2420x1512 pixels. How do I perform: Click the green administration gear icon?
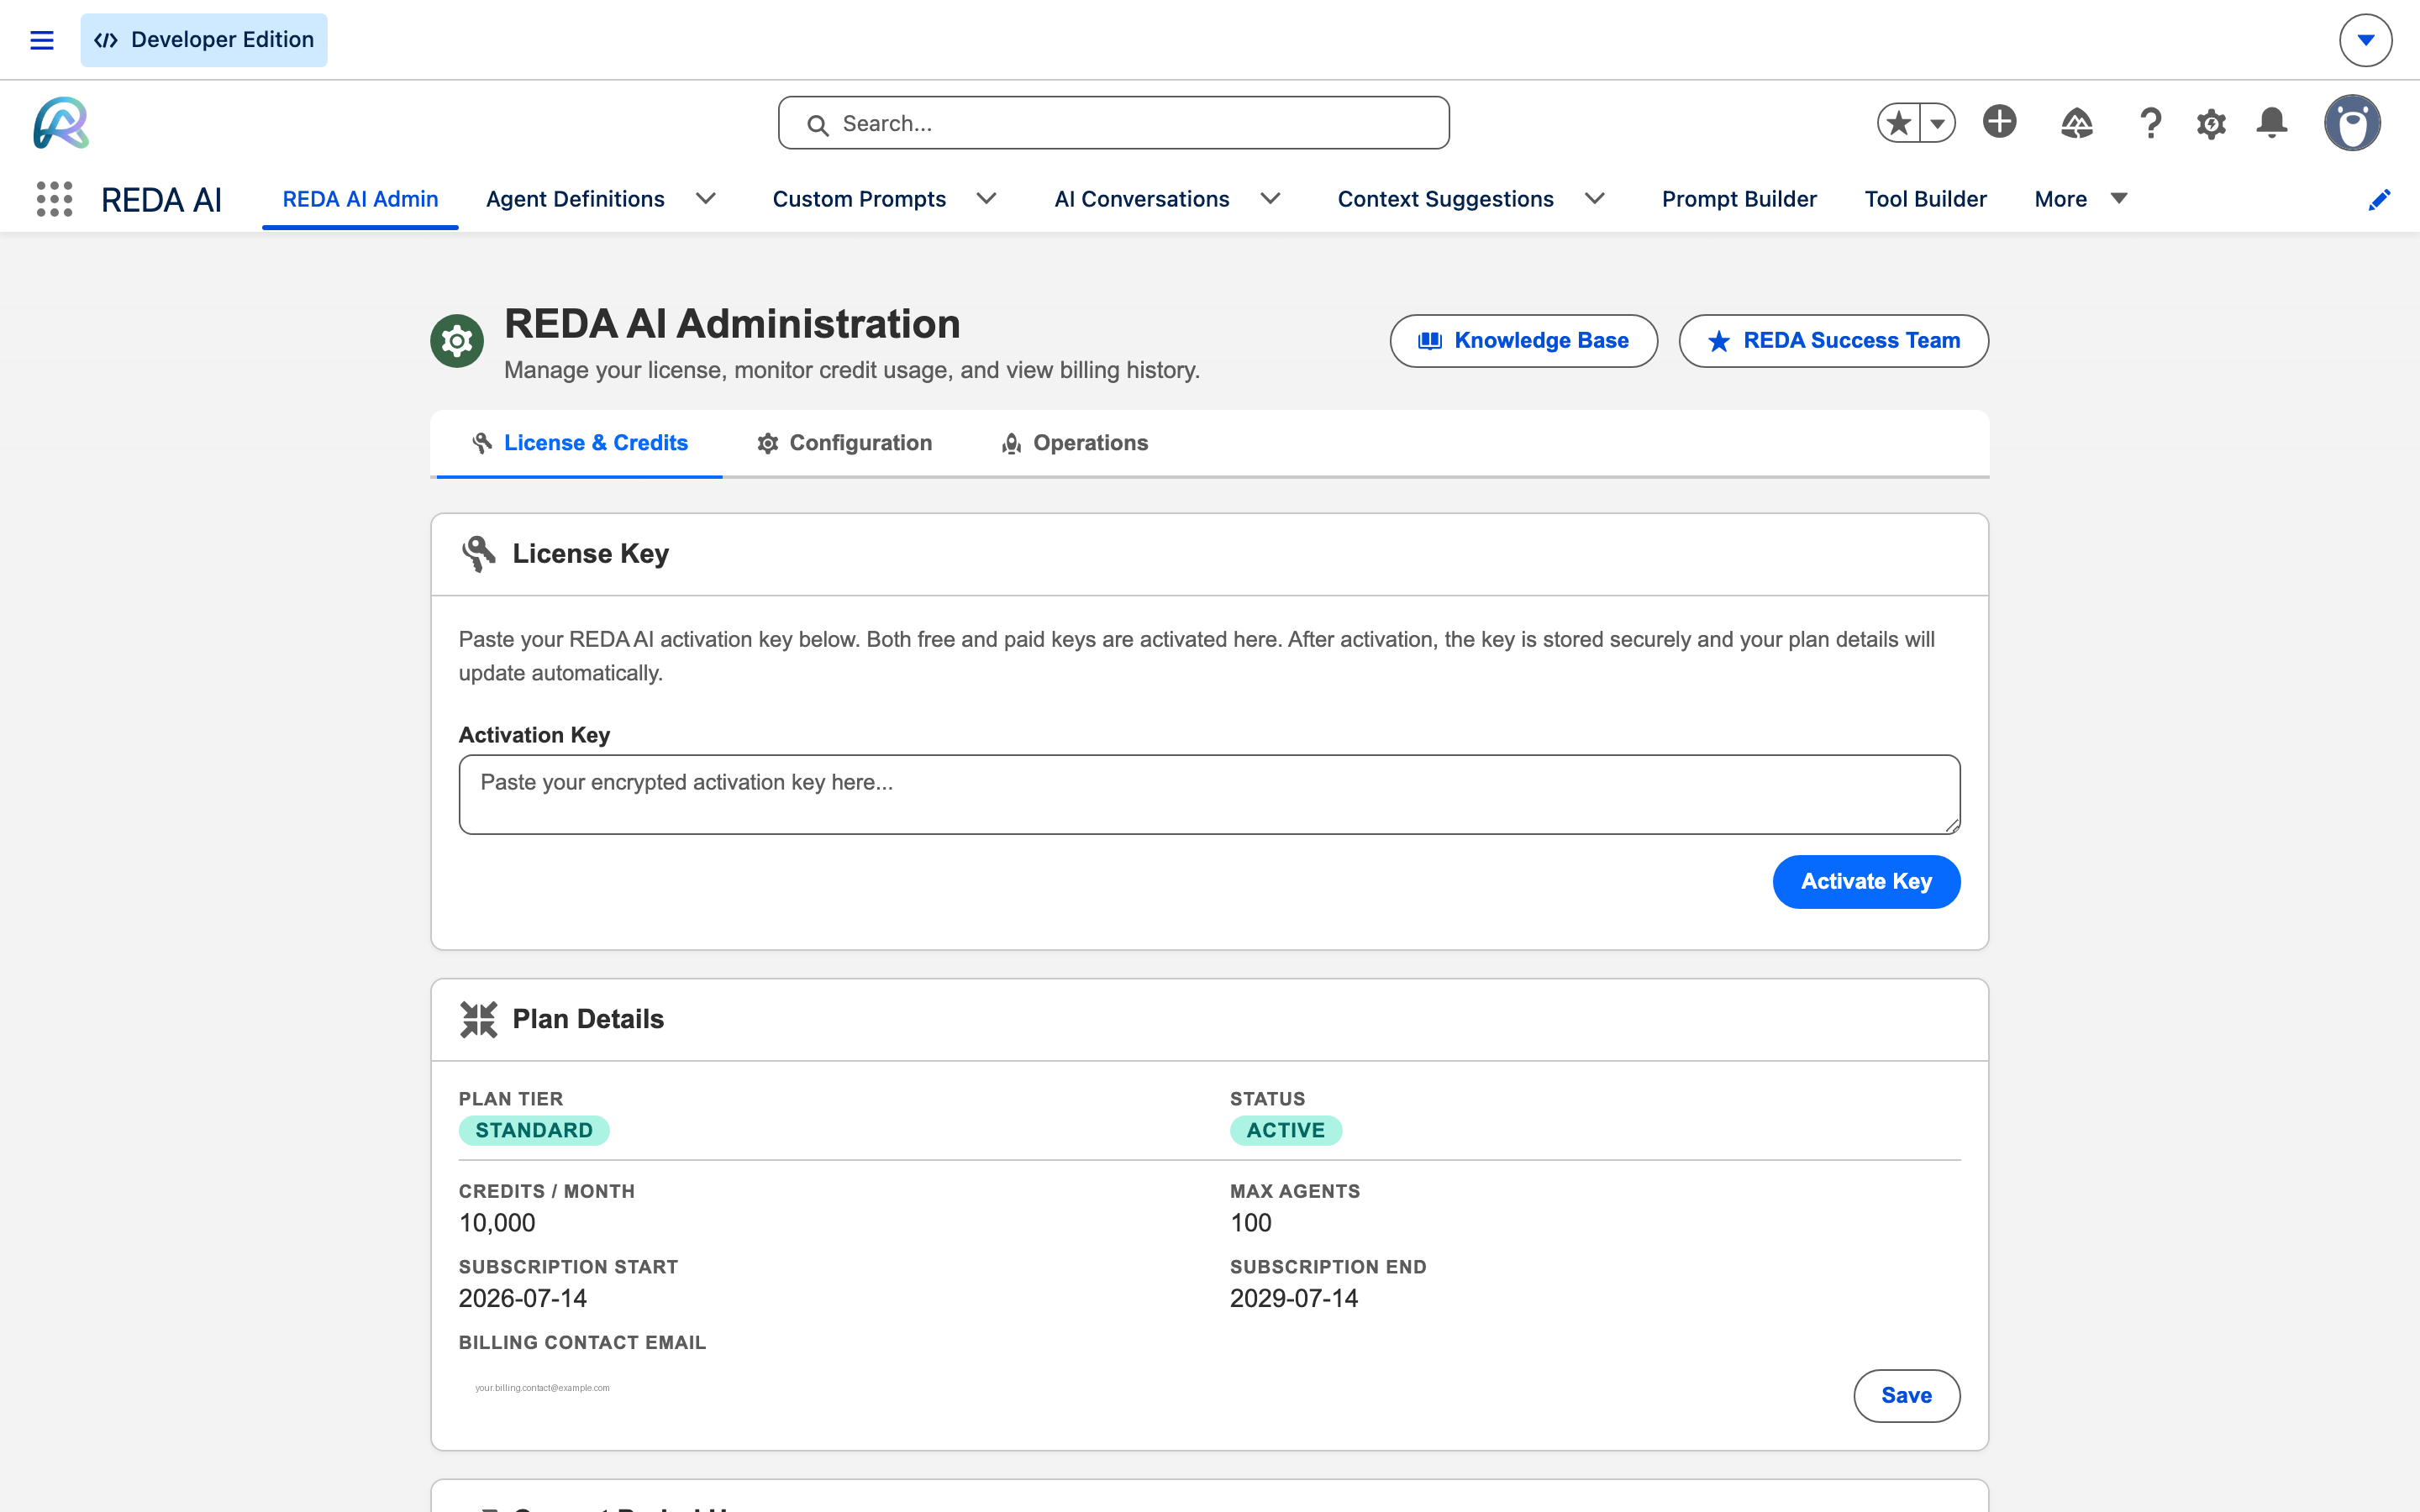click(457, 341)
